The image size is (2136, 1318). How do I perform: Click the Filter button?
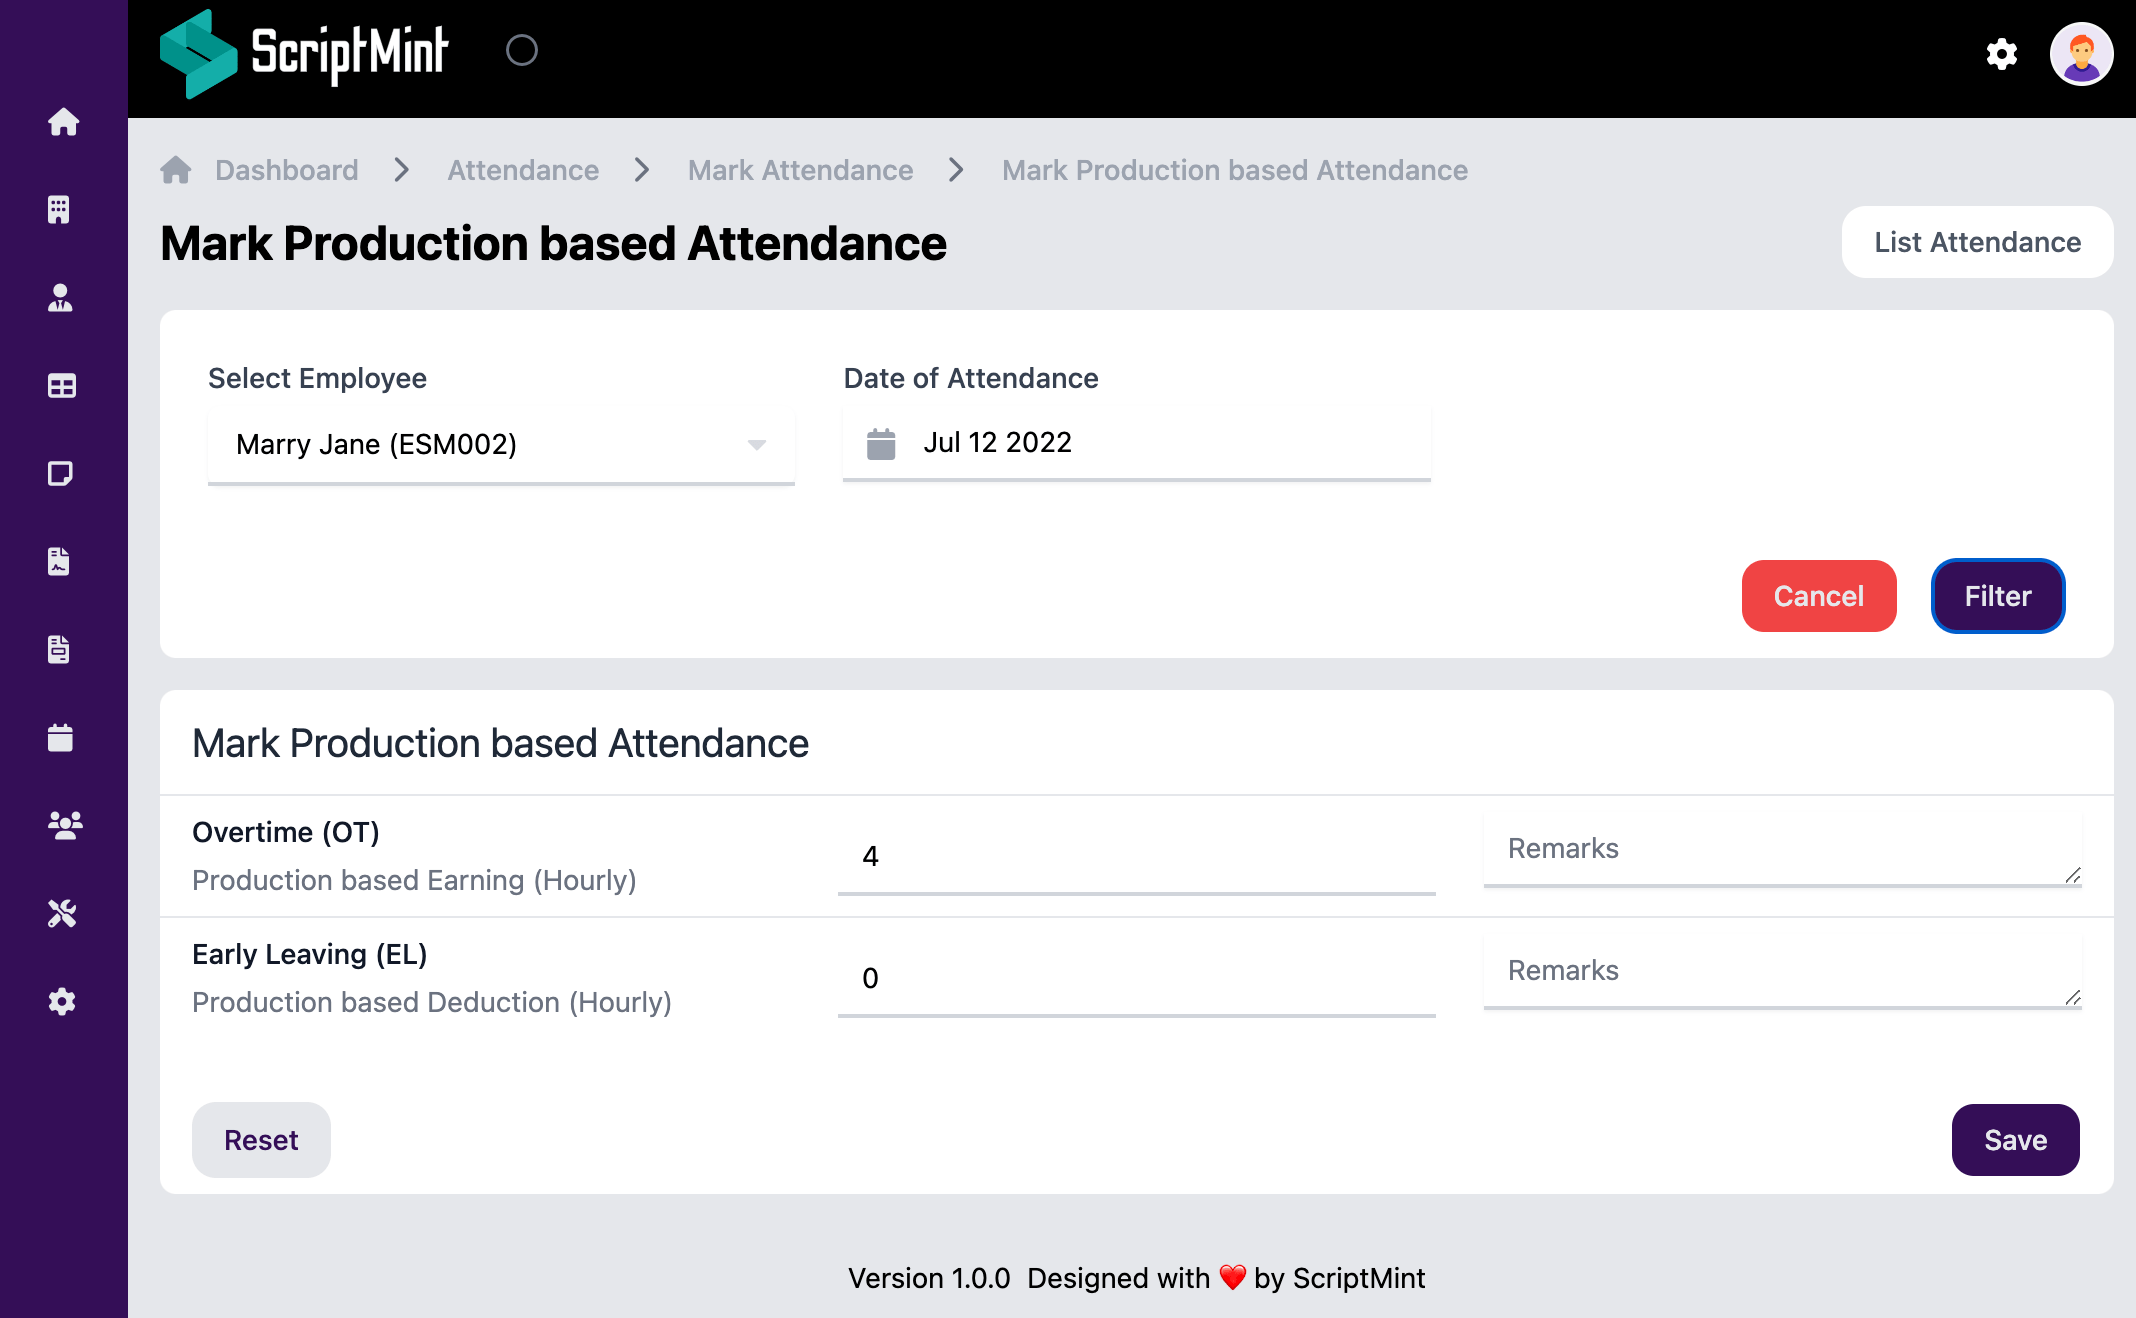(x=1997, y=596)
